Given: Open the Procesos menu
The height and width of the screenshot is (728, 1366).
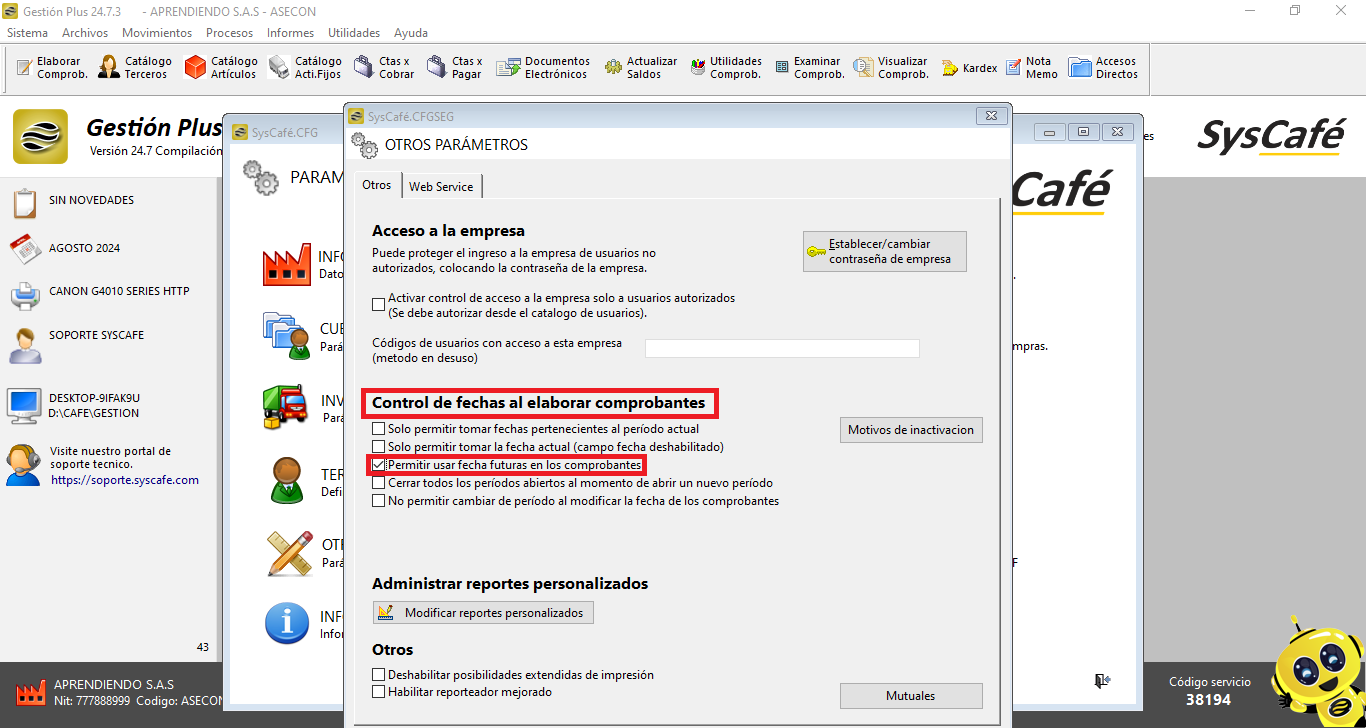Looking at the screenshot, I should click(x=229, y=33).
